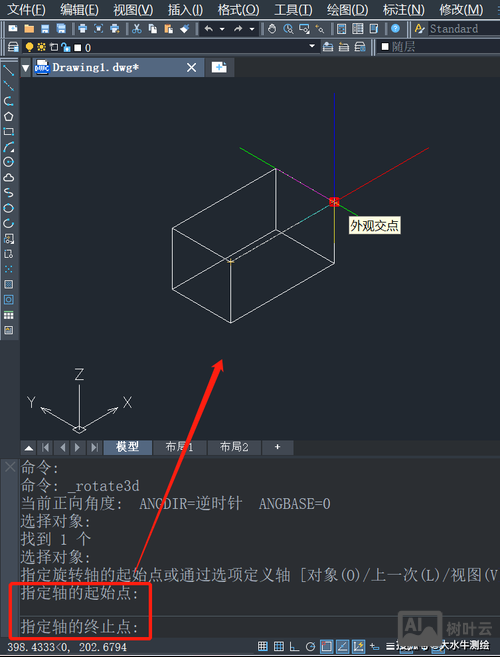
Task: Select the Point tool
Action: 8,269
